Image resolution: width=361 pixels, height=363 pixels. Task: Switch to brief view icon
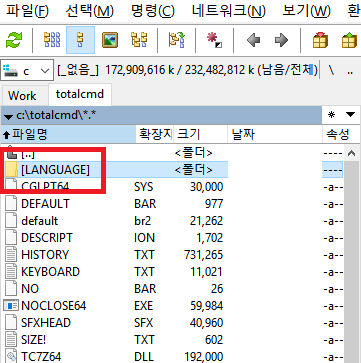coord(52,40)
